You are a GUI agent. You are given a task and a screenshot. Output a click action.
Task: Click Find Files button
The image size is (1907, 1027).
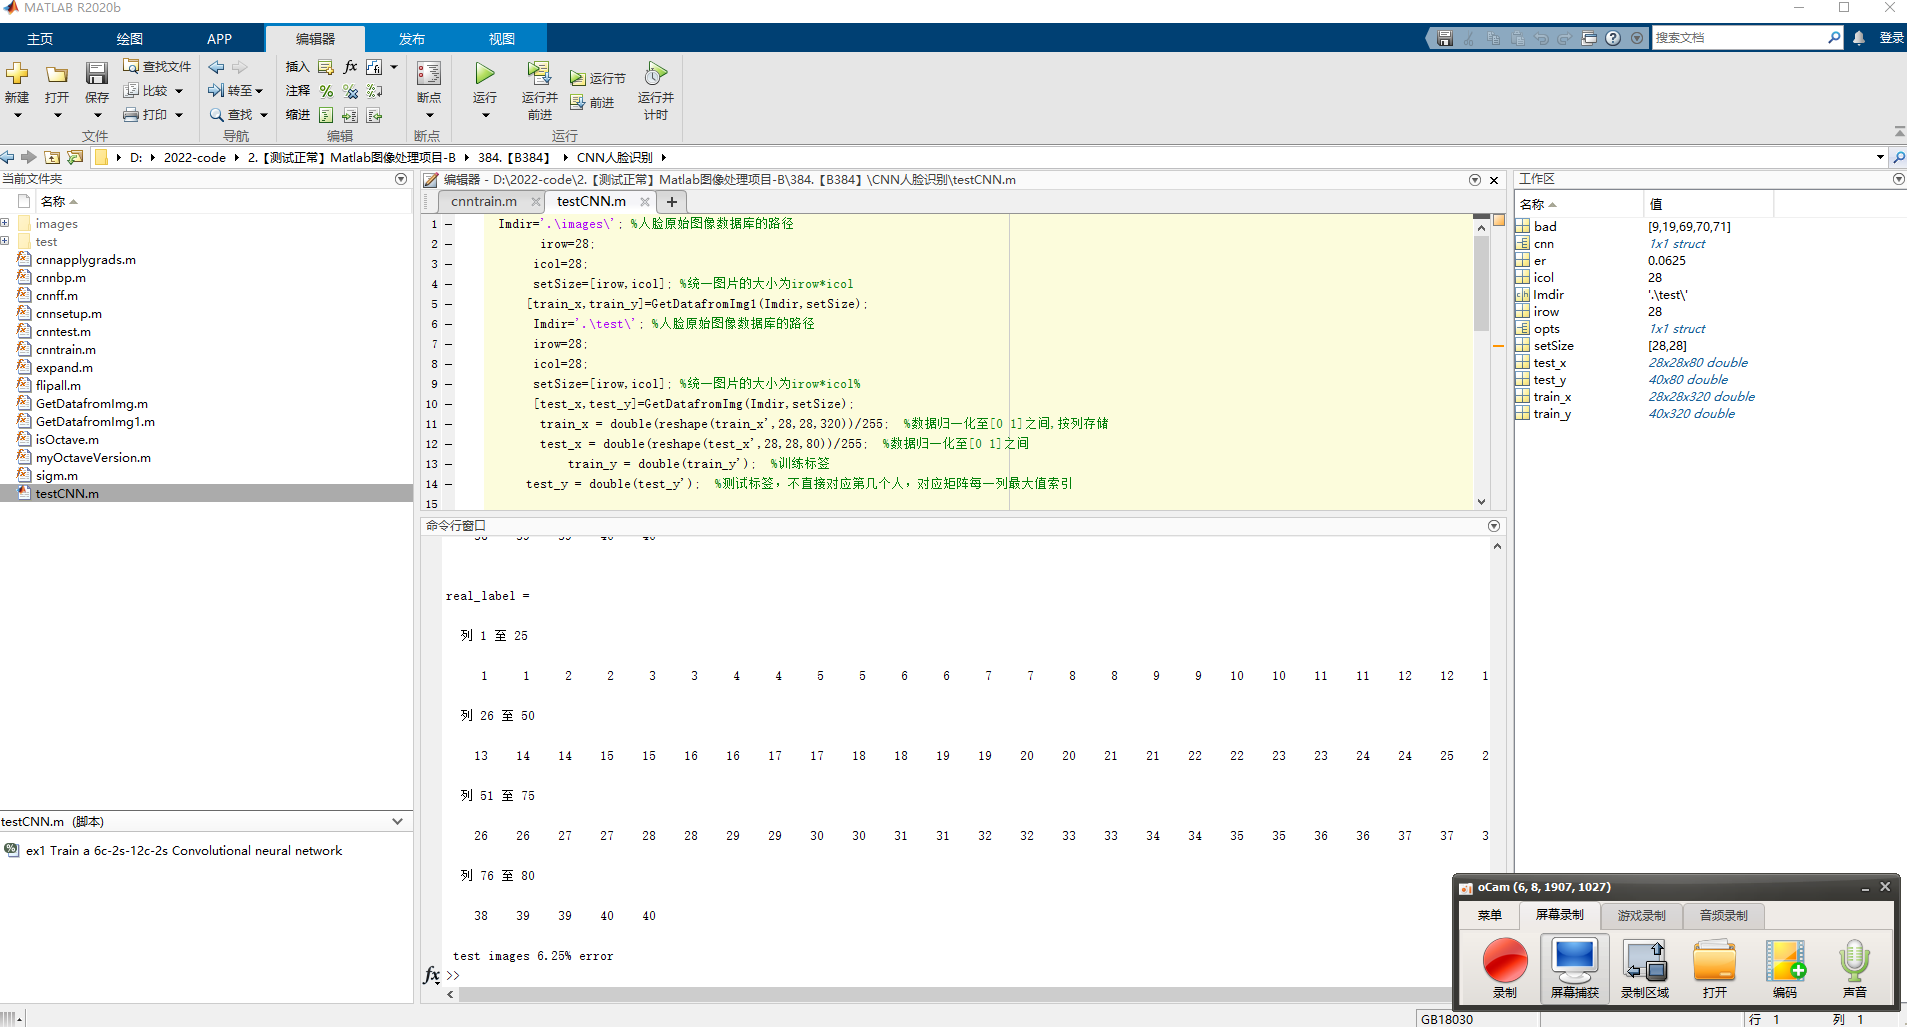tap(157, 66)
